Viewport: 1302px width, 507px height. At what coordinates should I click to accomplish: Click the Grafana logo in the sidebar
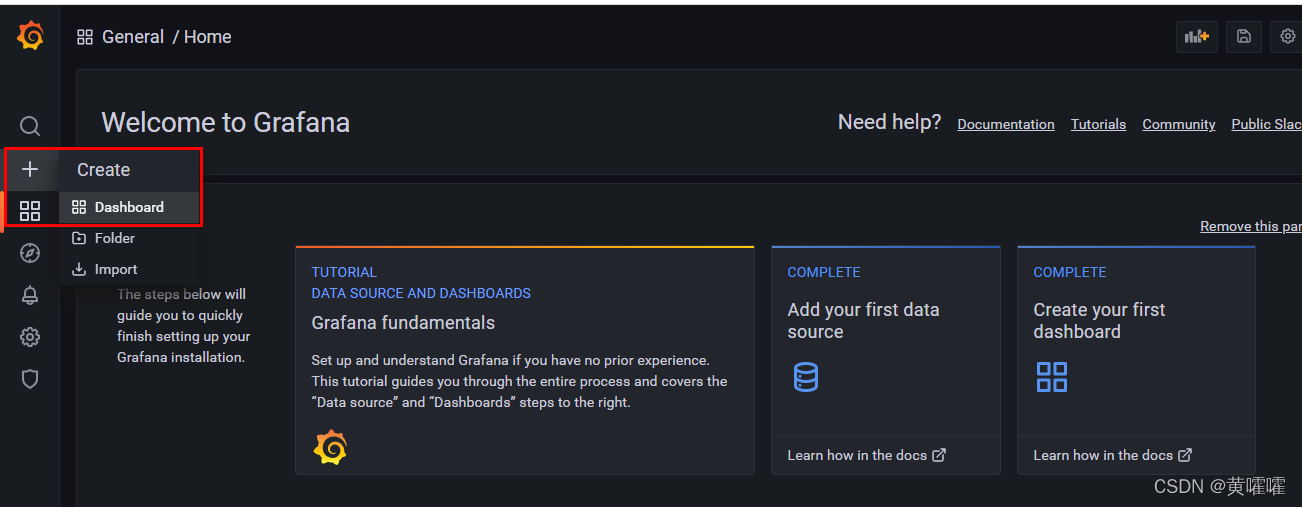30,36
